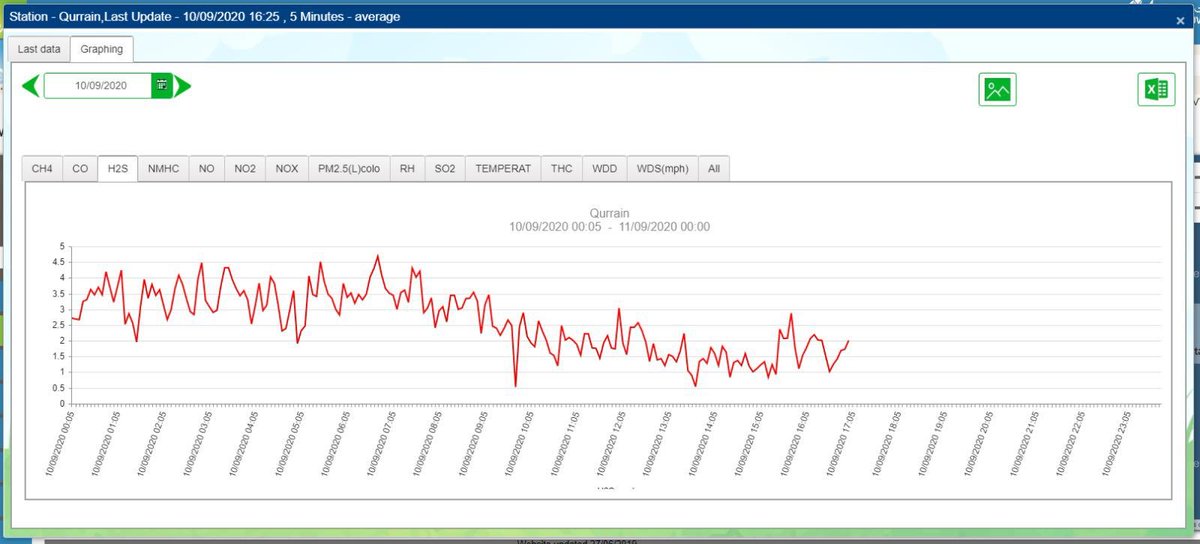Switch to the Last data tab
Viewport: 1200px width, 544px height.
(39, 49)
